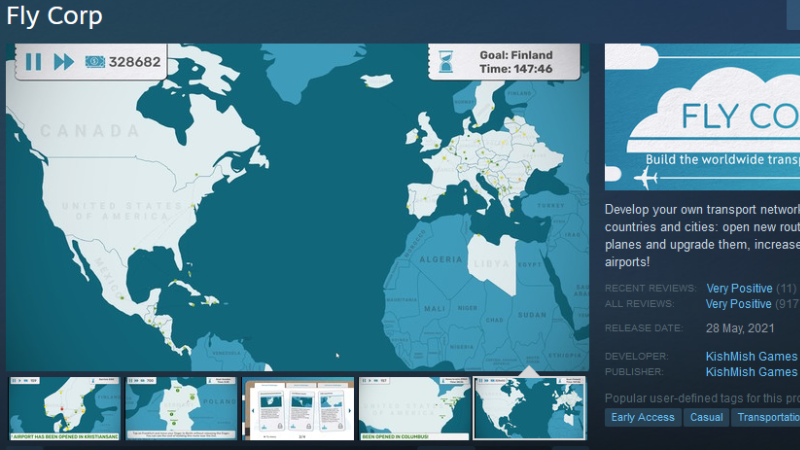
Task: Click the money banknote icon beside 328682
Action: tap(95, 62)
